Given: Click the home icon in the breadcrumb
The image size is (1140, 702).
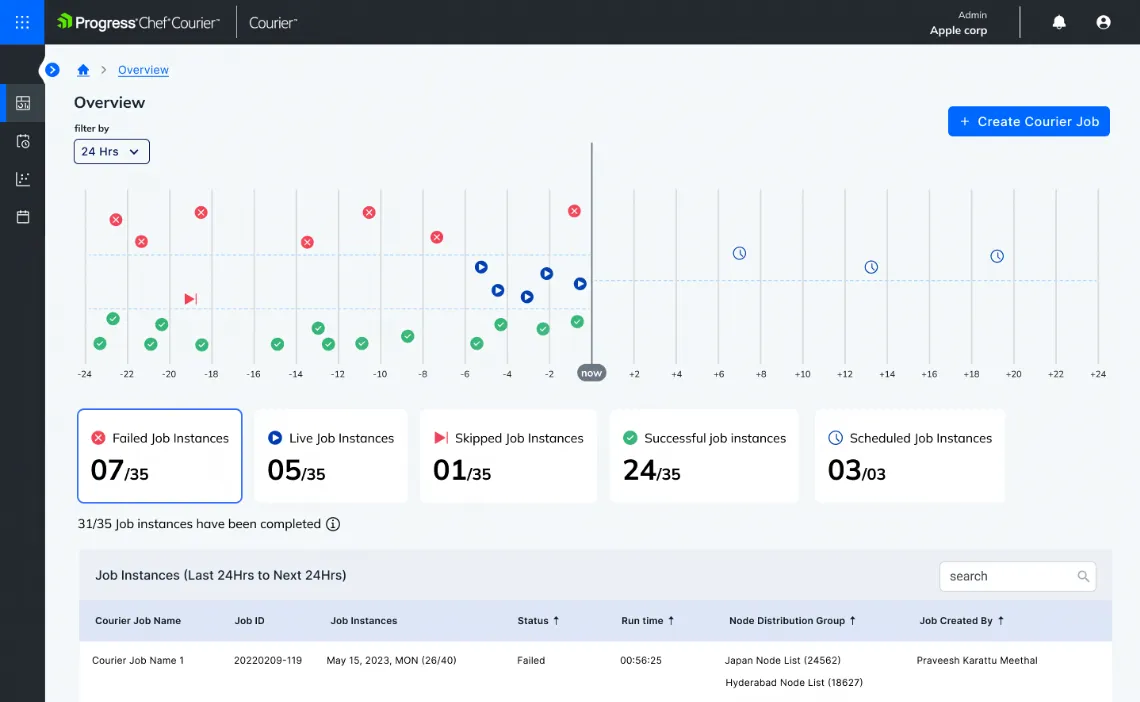Looking at the screenshot, I should (83, 70).
